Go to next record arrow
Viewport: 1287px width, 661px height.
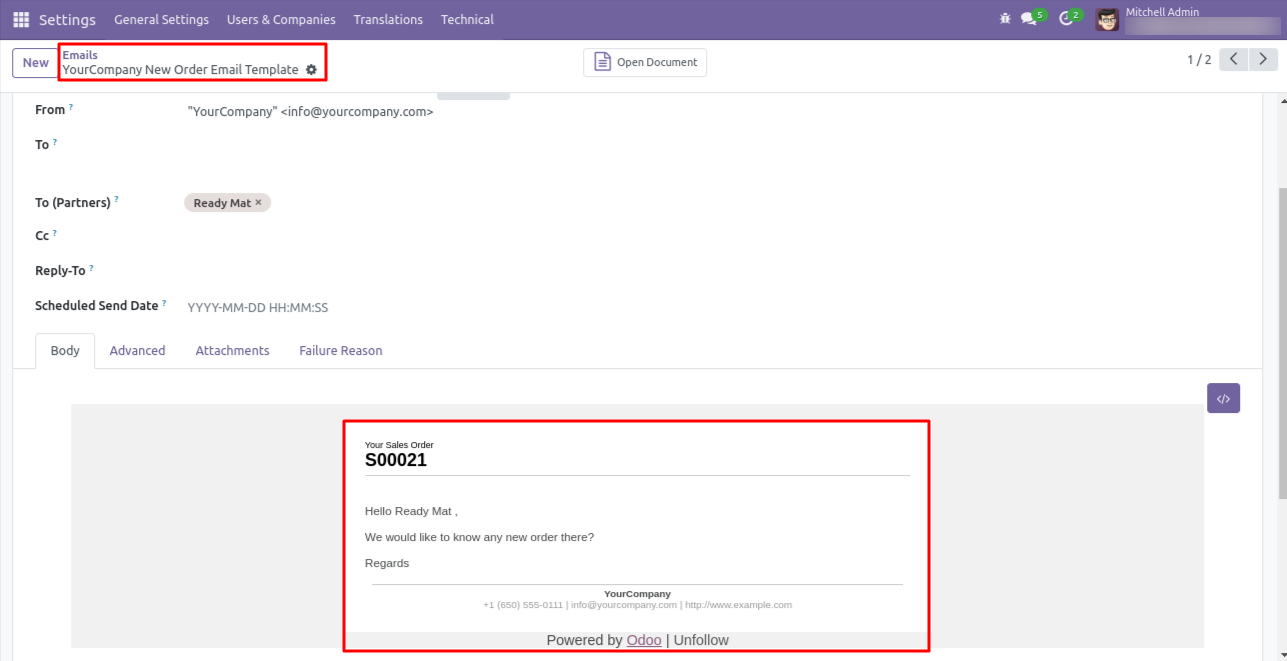coord(1264,60)
